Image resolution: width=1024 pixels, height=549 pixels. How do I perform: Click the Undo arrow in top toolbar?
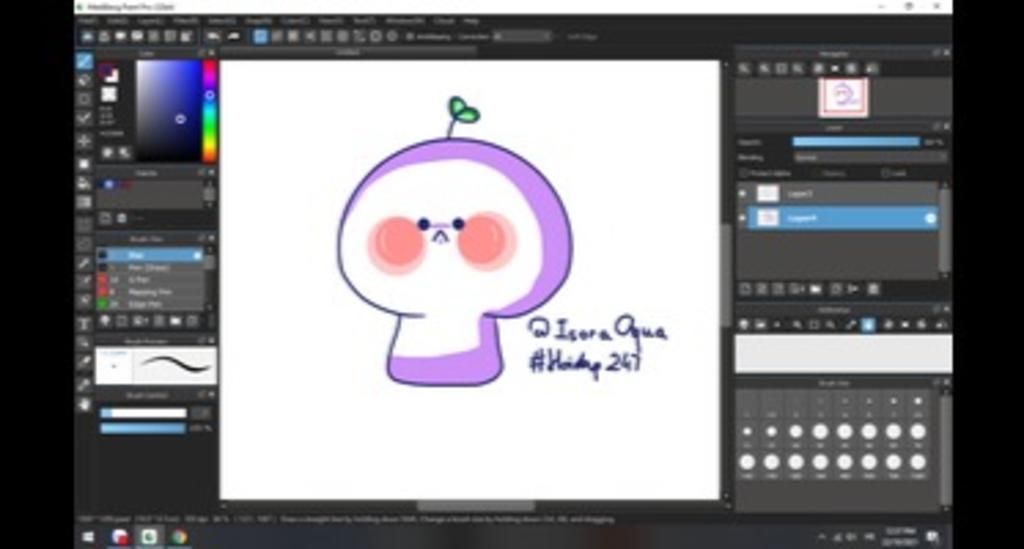[213, 37]
